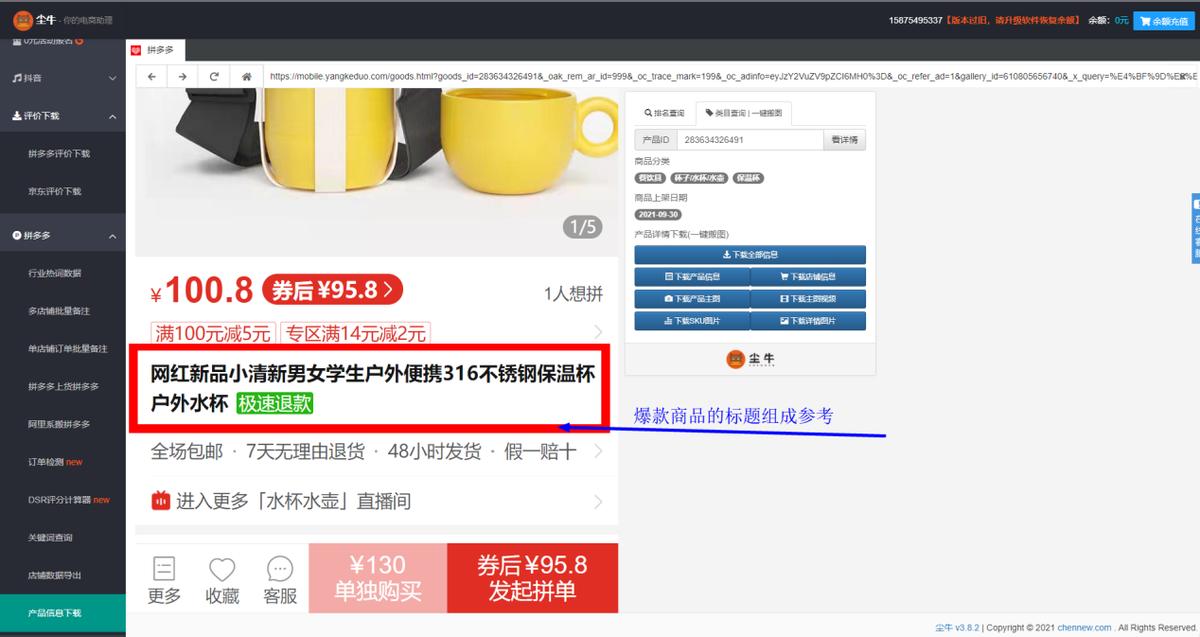Click the live-stream icon beside 进入更多直播间
1200x637 pixels.
161,501
